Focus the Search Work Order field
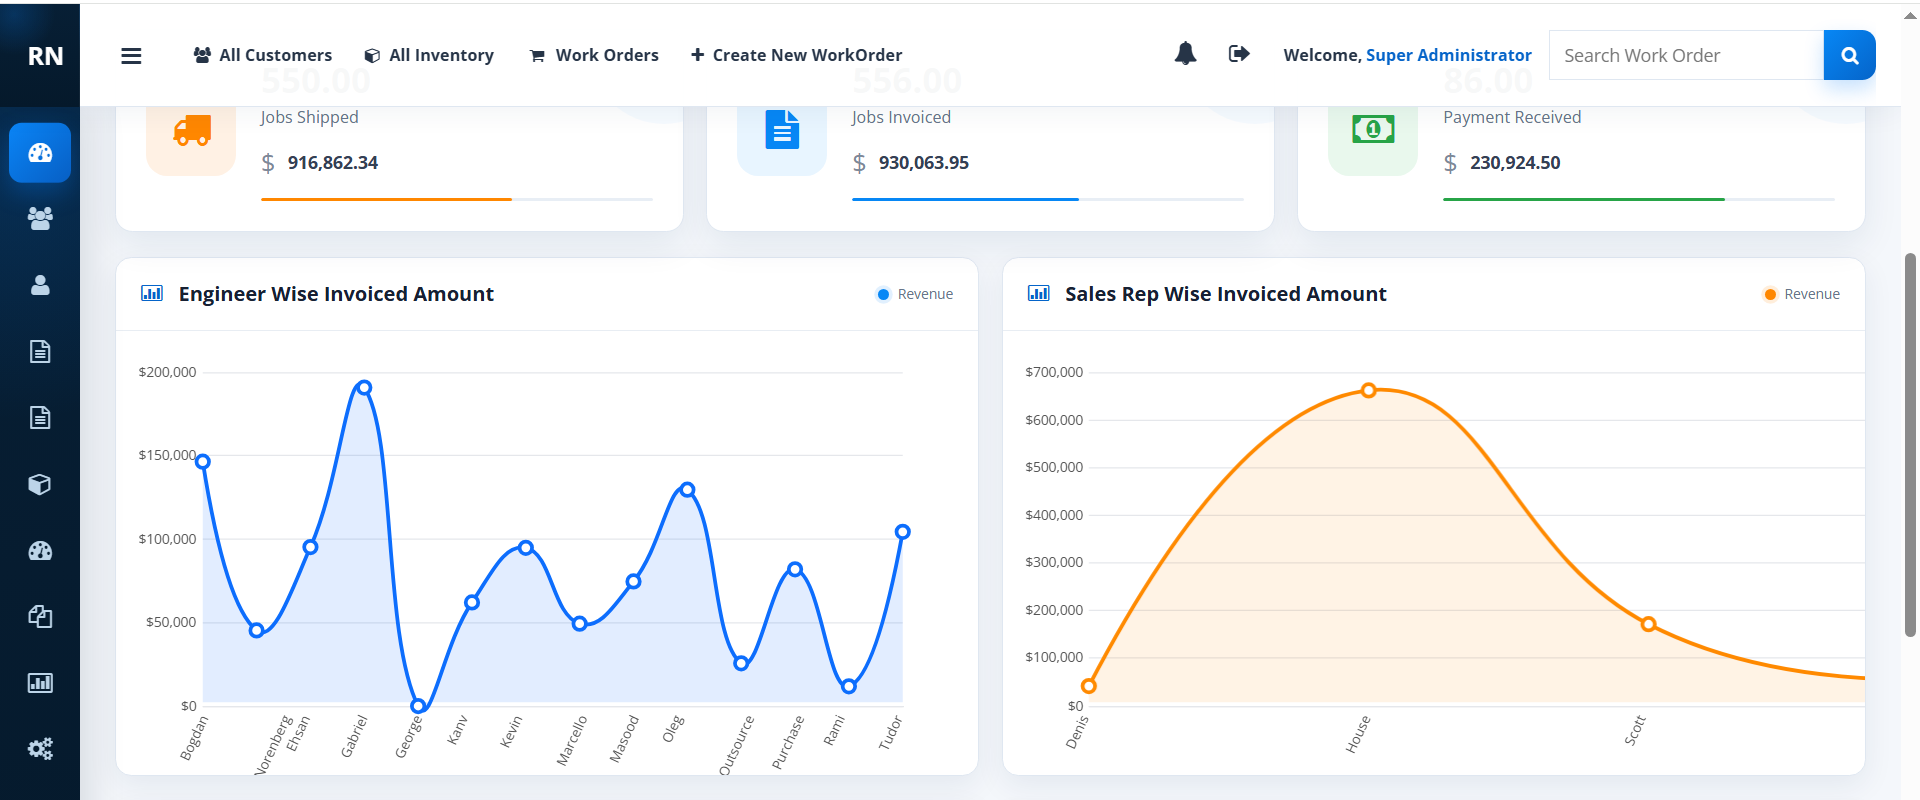 click(x=1686, y=55)
